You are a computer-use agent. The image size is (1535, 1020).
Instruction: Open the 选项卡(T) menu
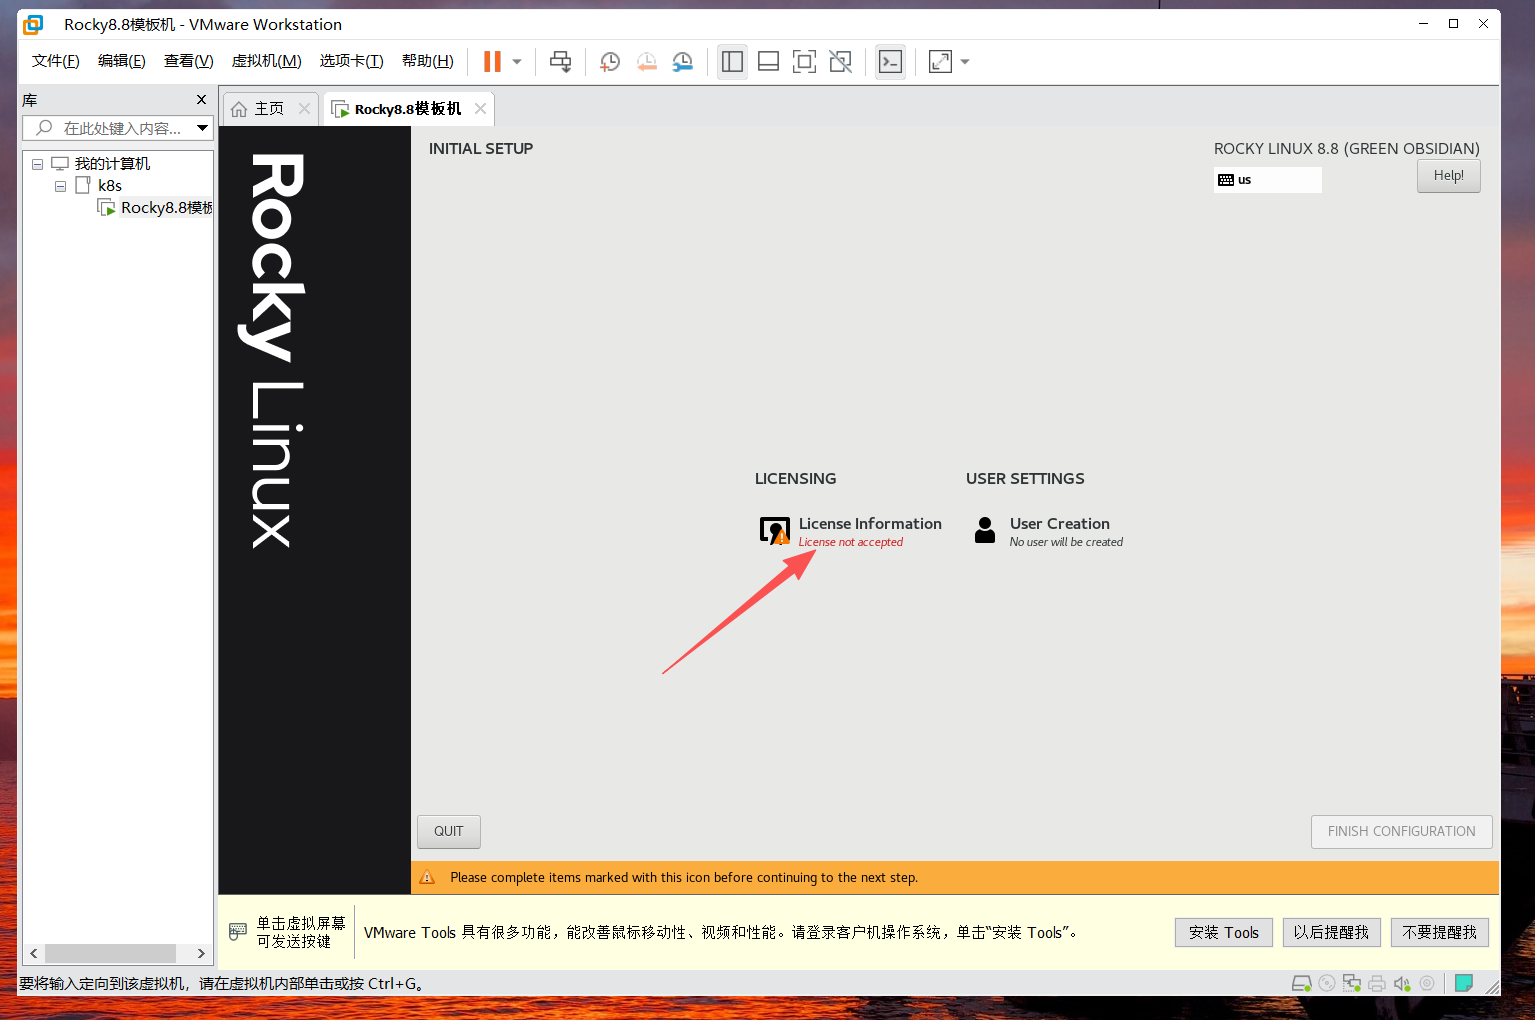point(352,61)
